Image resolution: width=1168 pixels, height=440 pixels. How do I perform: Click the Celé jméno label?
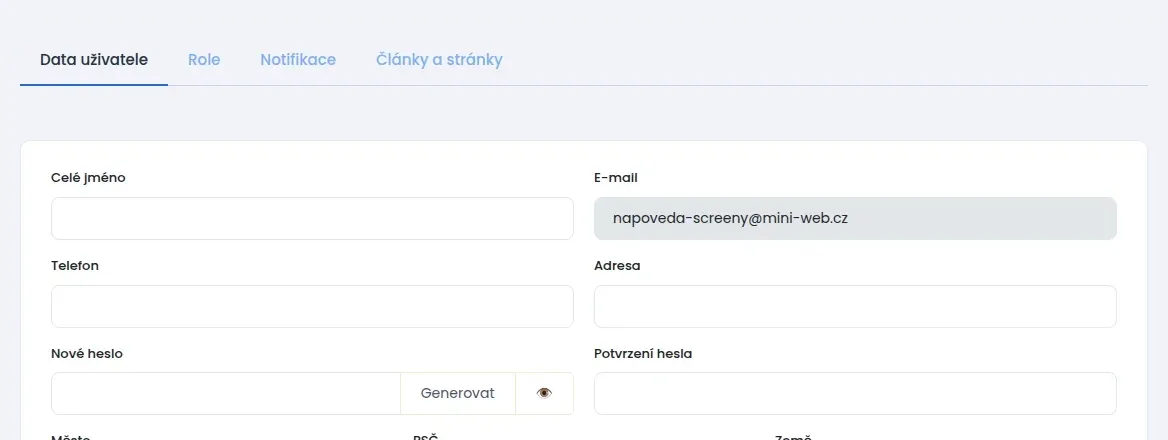88,178
